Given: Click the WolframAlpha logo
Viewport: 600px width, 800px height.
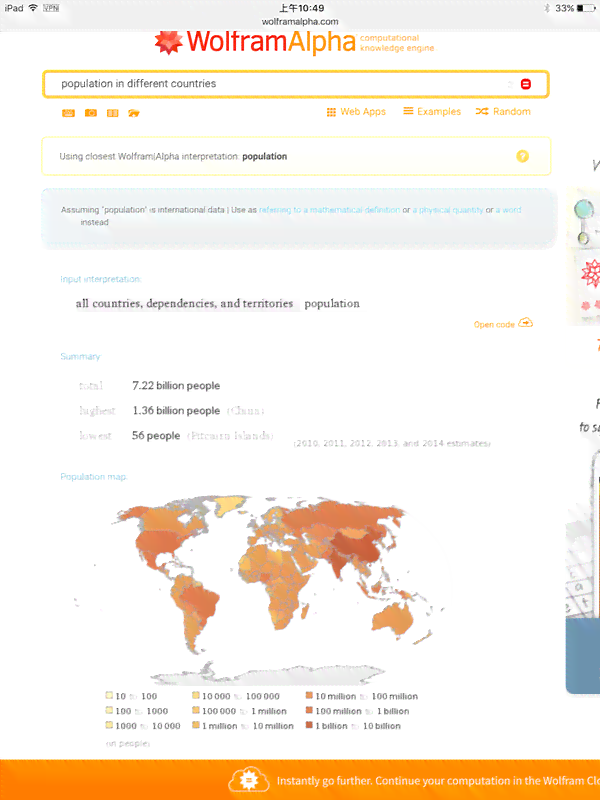Looking at the screenshot, I should click(x=255, y=42).
